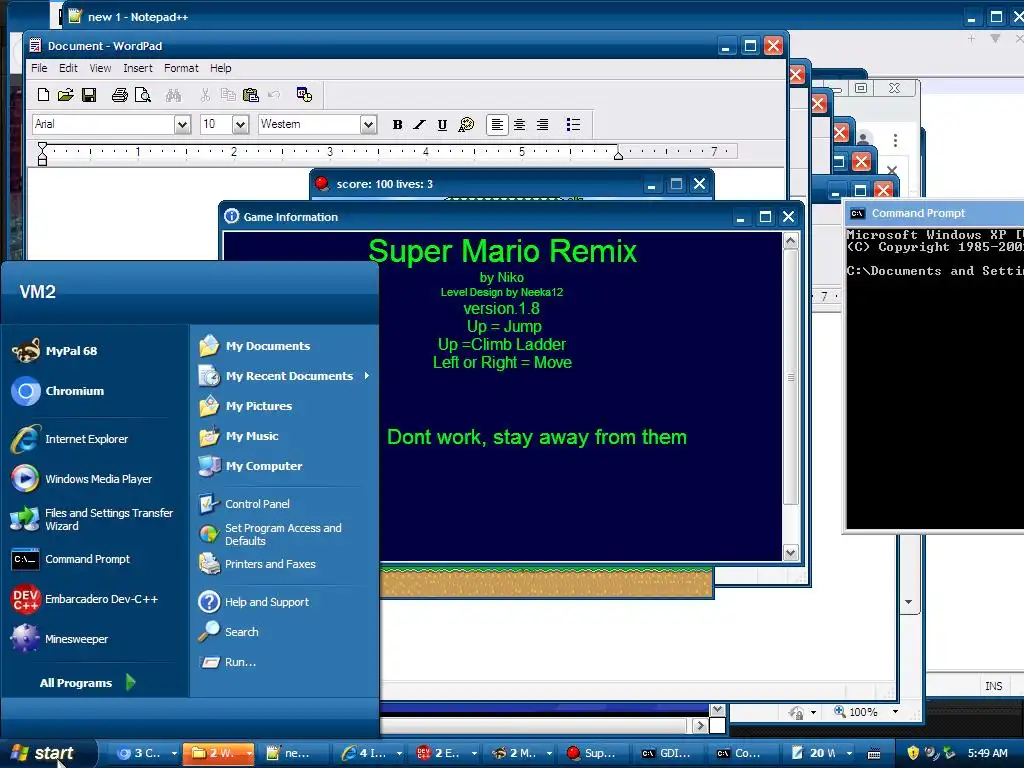Toggle Bullets list style in WordPad
Viewport: 1024px width, 768px height.
click(573, 125)
